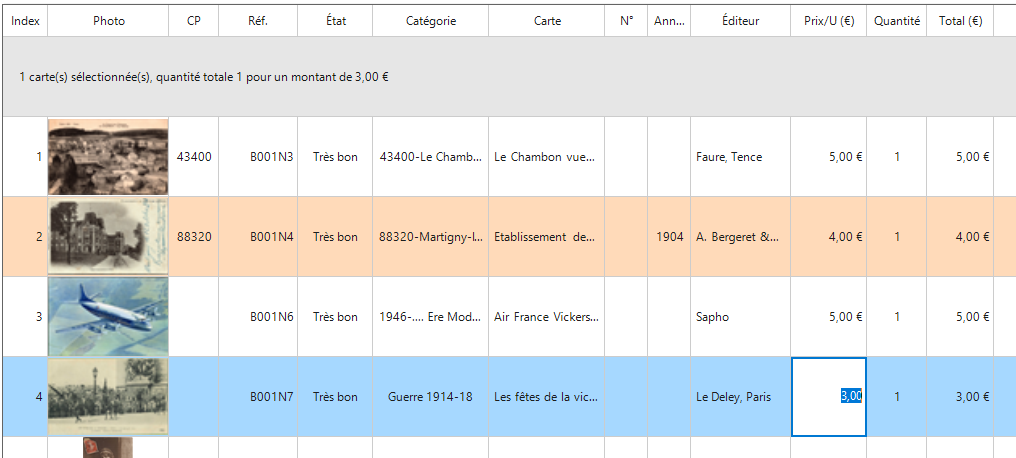Select the Sapho publisher cell
1016x458 pixels.
713,317
